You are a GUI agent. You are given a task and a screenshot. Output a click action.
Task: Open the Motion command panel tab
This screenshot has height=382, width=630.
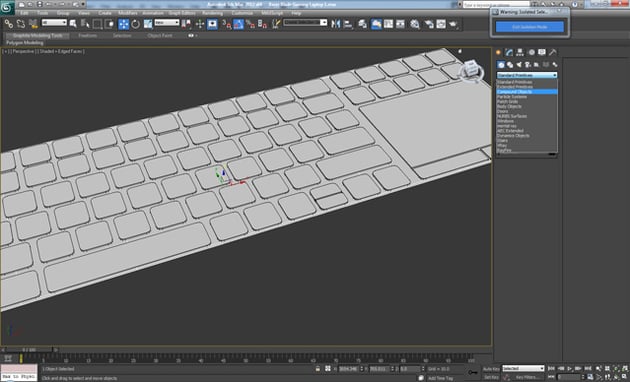pyautogui.click(x=531, y=52)
